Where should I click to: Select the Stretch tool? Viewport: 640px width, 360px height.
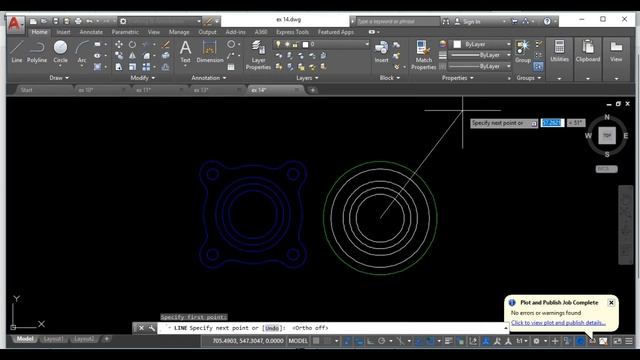pyautogui.click(x=119, y=67)
